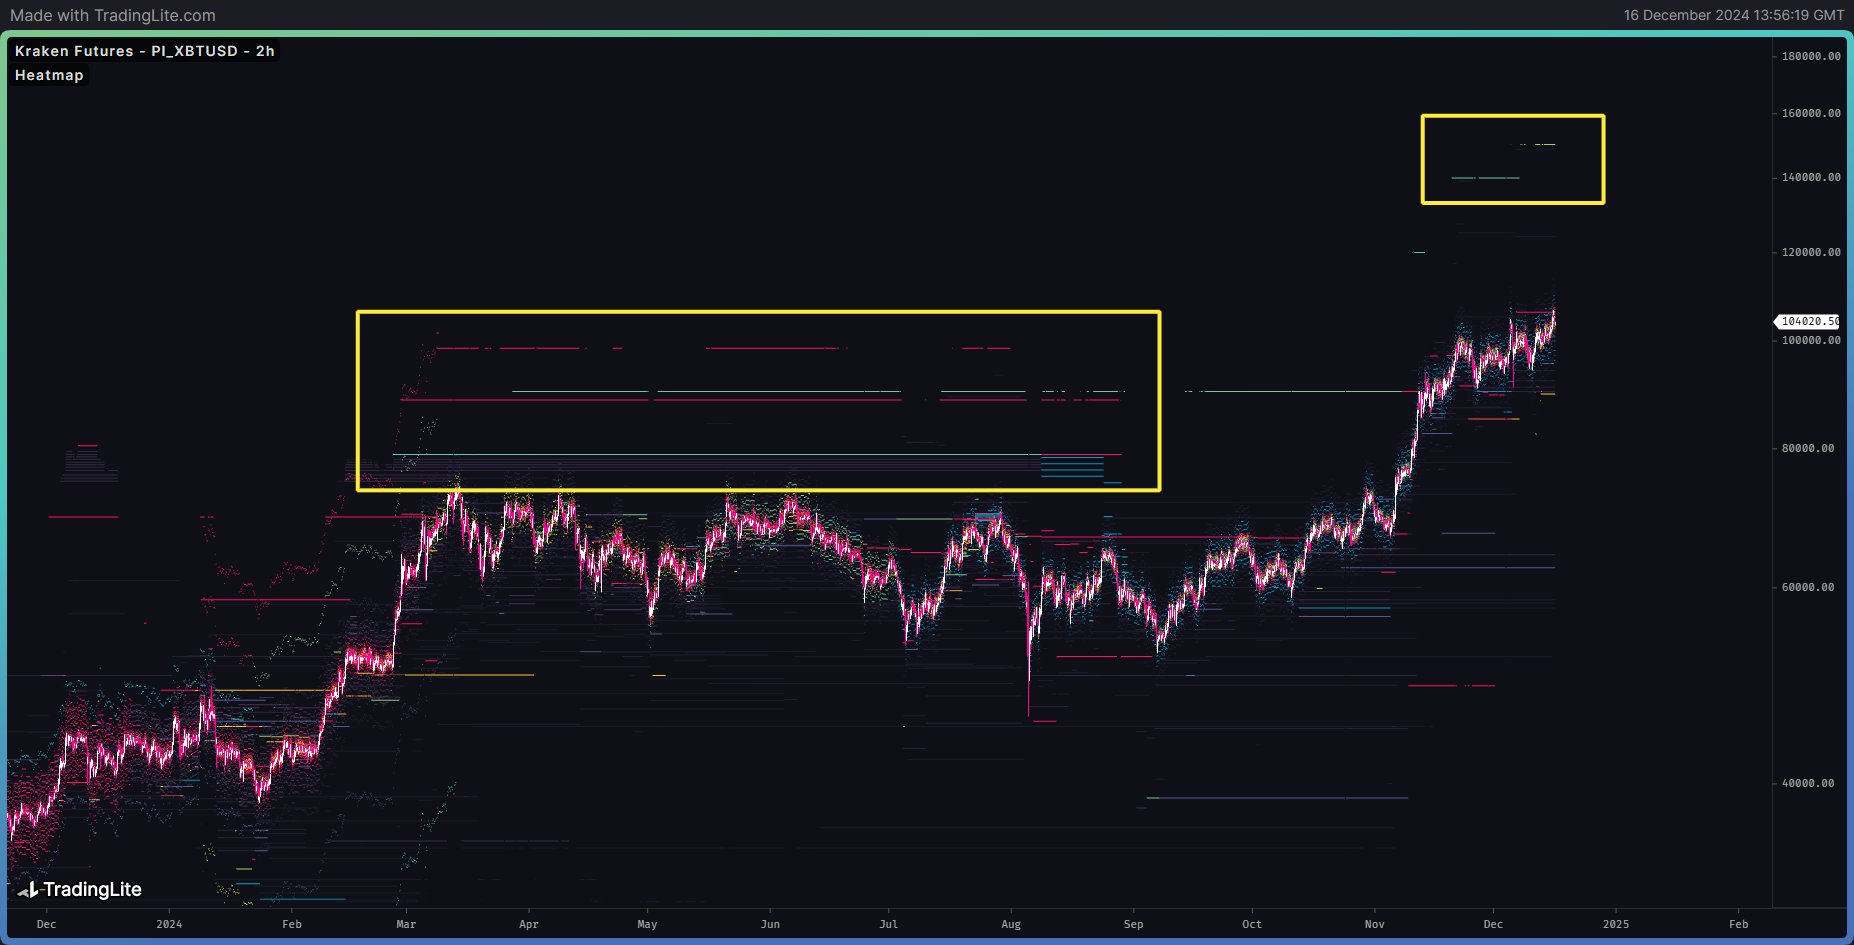Click the 2024 label on the time axis
The width and height of the screenshot is (1854, 945).
tap(169, 924)
